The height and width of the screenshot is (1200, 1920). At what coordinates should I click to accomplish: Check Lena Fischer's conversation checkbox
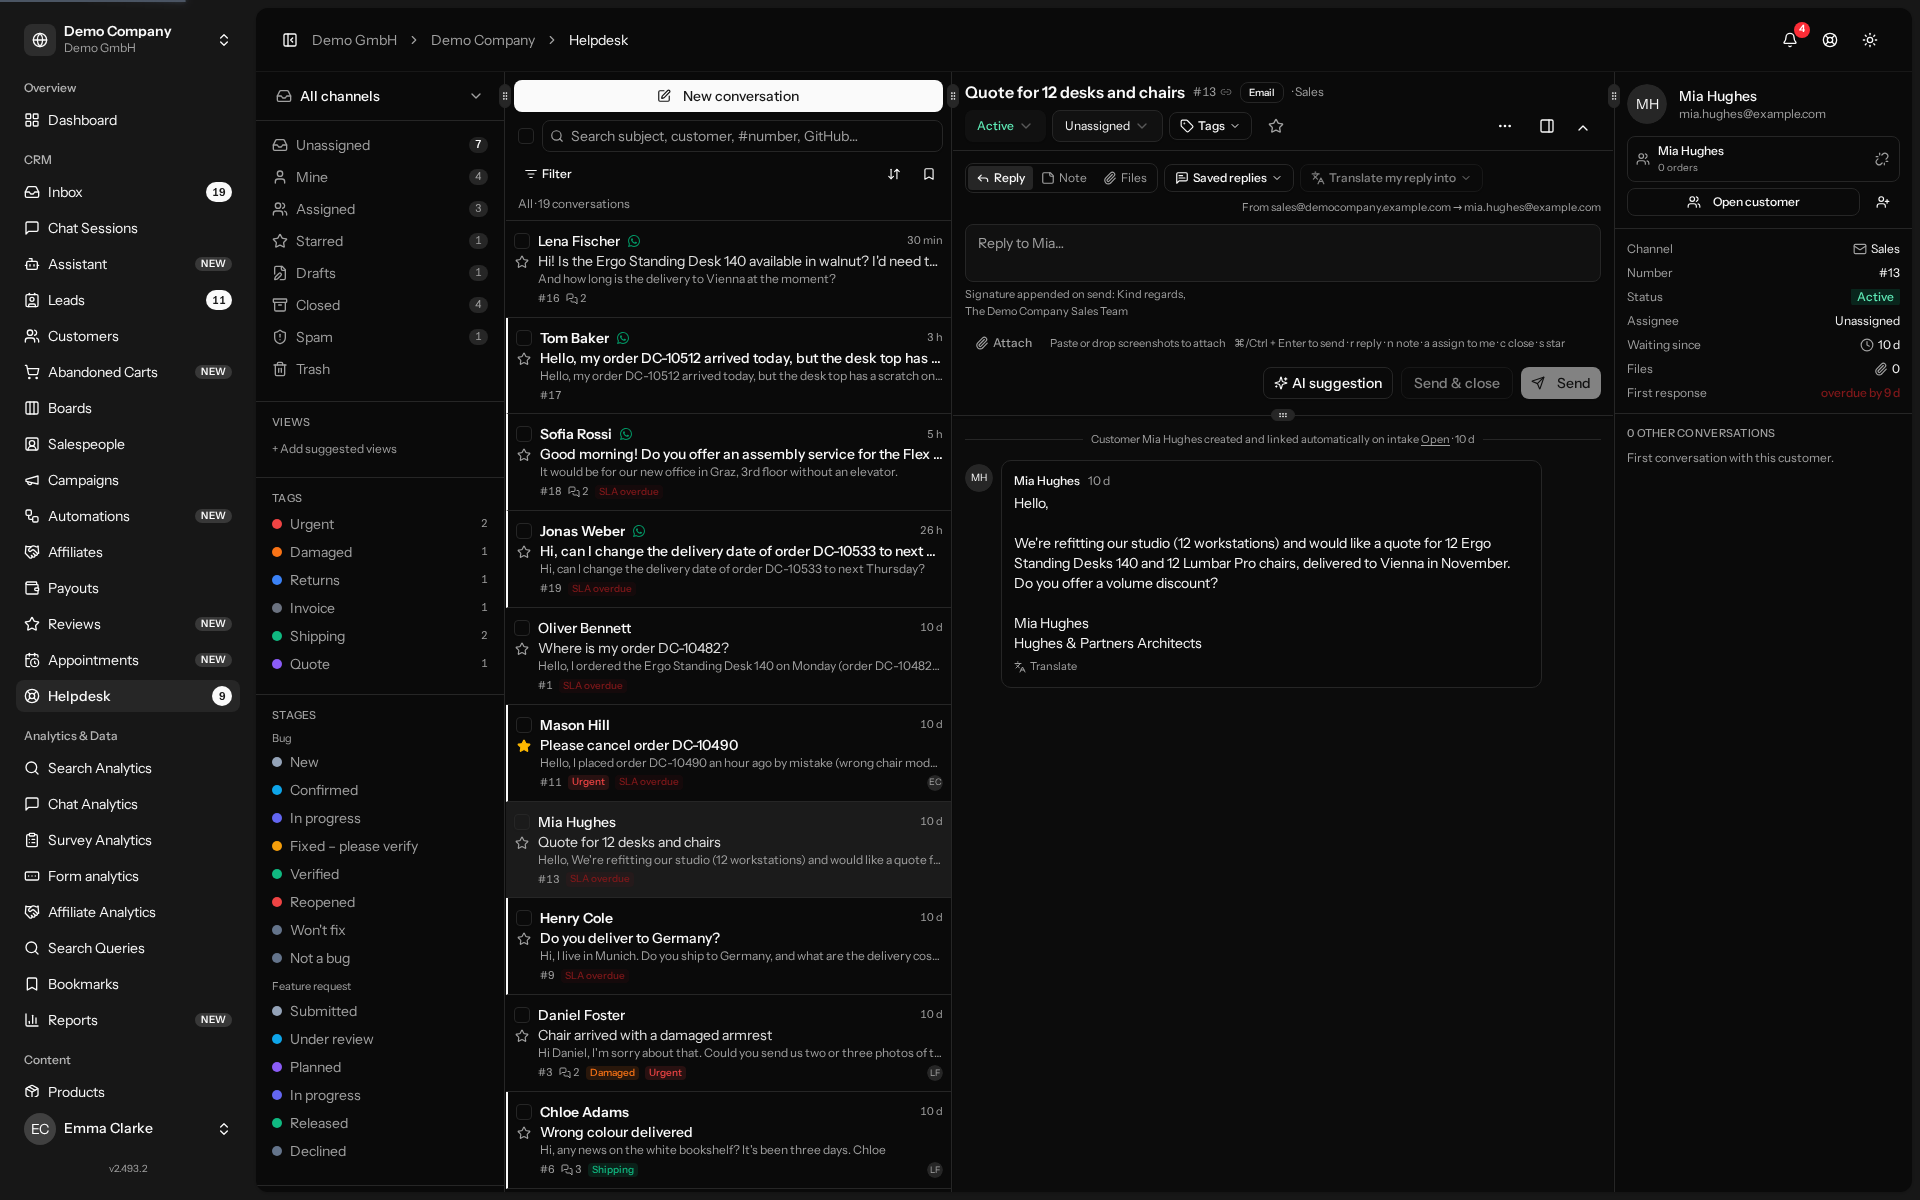coord(522,241)
